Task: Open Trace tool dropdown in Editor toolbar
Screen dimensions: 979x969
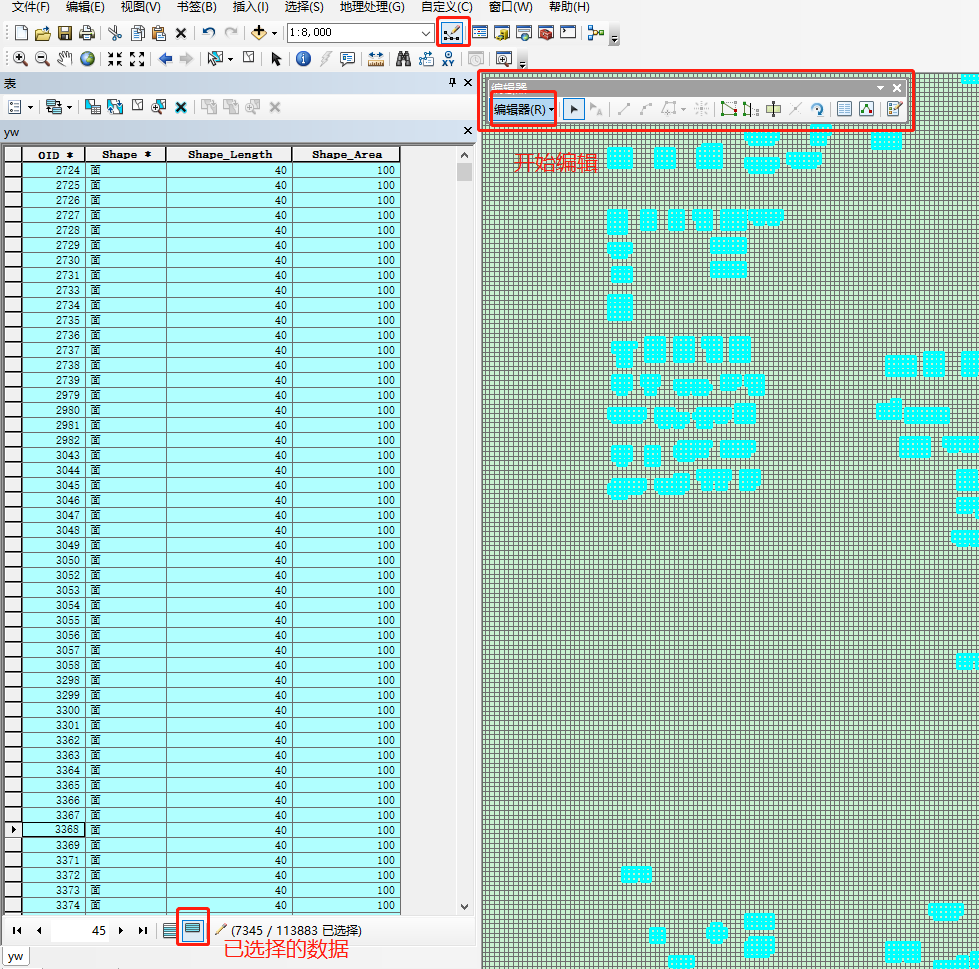Action: tap(684, 110)
